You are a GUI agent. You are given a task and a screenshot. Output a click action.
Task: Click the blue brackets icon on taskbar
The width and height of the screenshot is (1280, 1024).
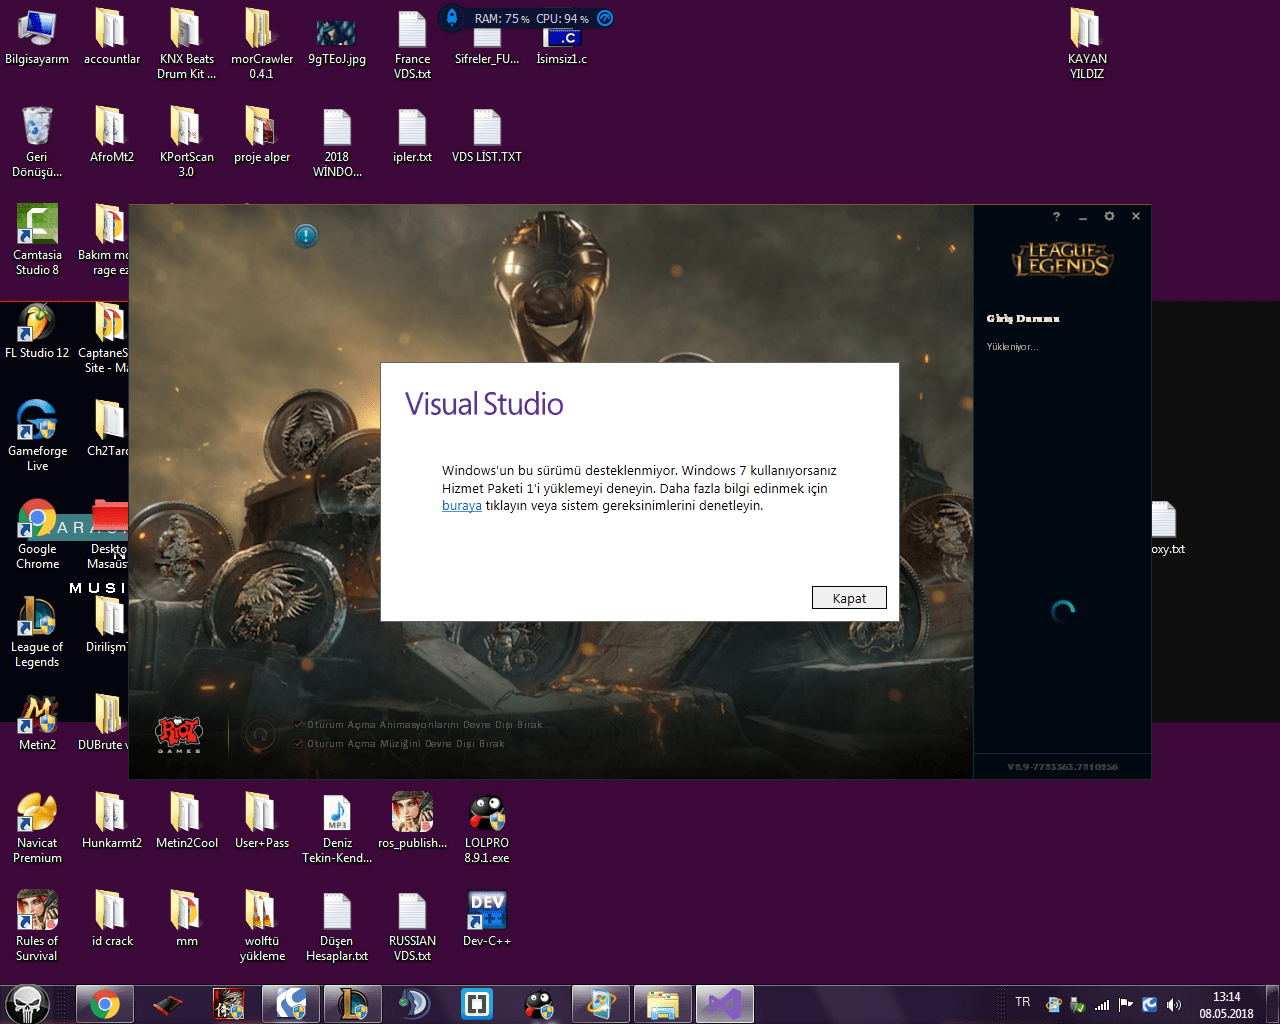pyautogui.click(x=476, y=1004)
